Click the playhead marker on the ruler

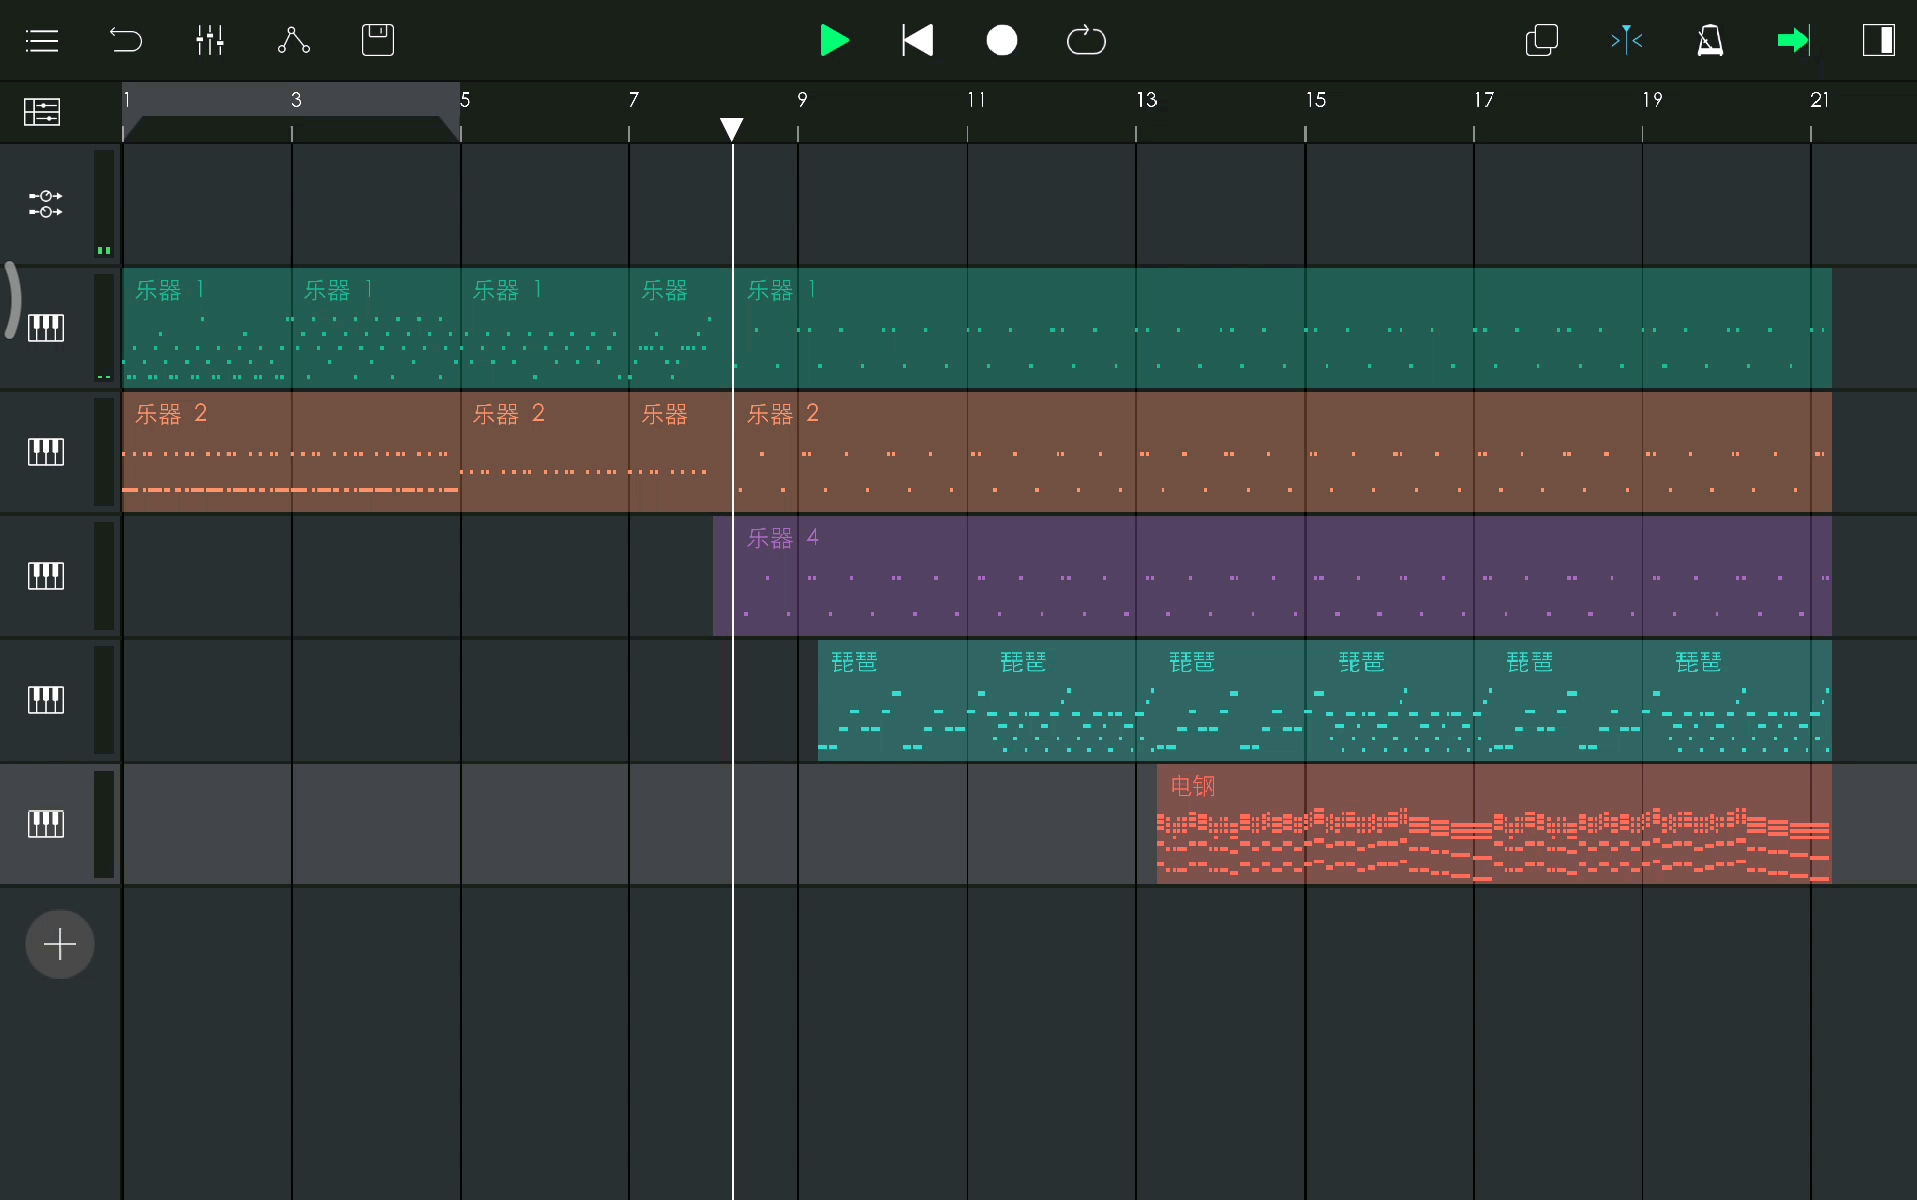click(732, 129)
